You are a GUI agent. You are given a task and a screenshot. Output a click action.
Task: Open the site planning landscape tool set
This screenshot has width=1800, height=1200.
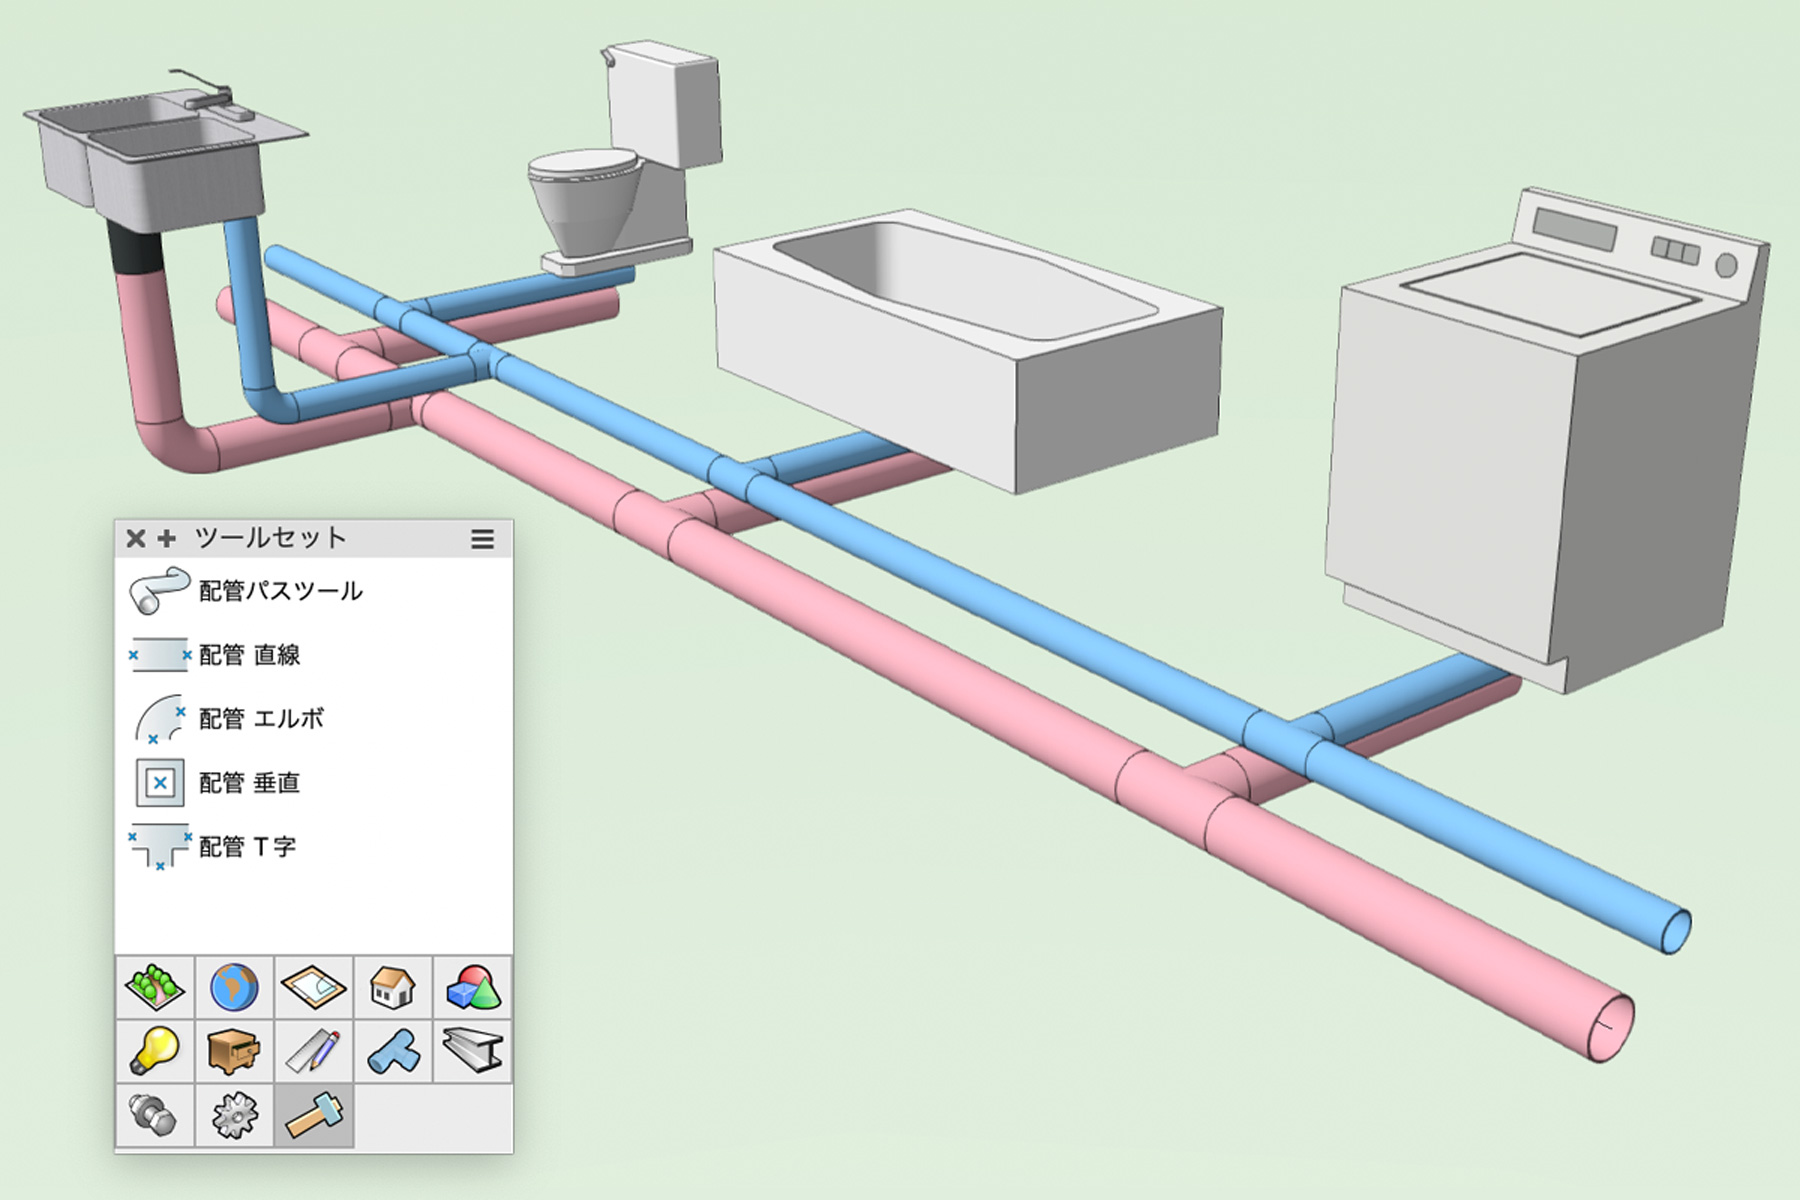pos(155,987)
